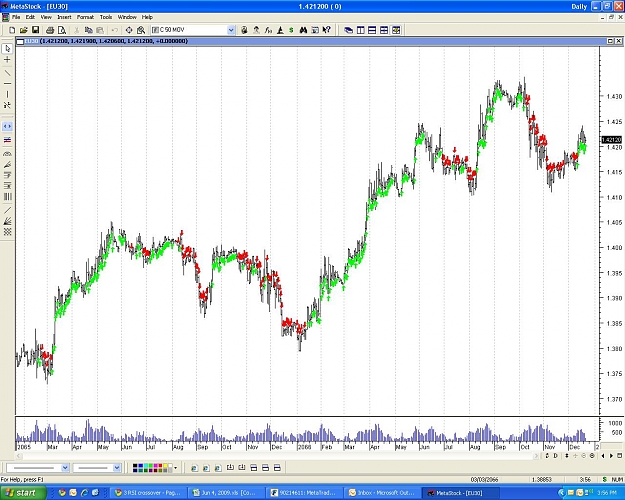Select the Fibonacci arcs tool
This screenshot has height=500, width=625.
click(x=7, y=154)
